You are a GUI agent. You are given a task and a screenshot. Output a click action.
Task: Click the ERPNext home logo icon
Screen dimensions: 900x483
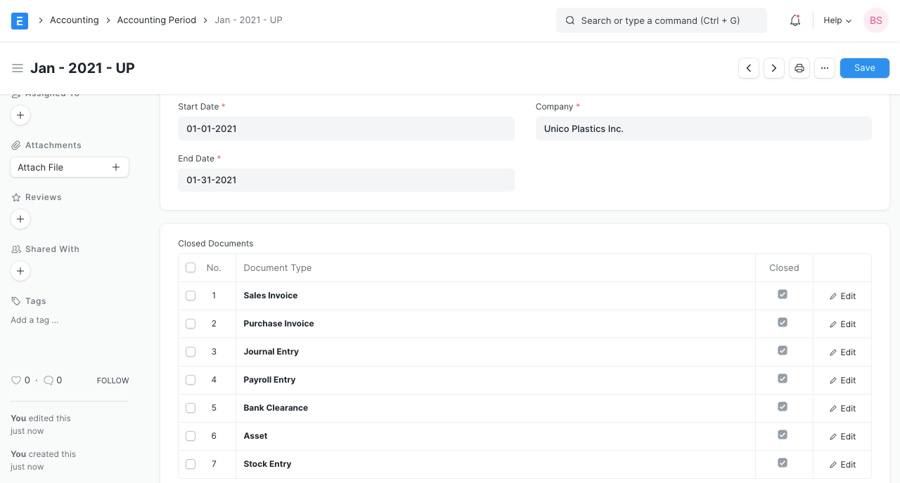click(20, 20)
